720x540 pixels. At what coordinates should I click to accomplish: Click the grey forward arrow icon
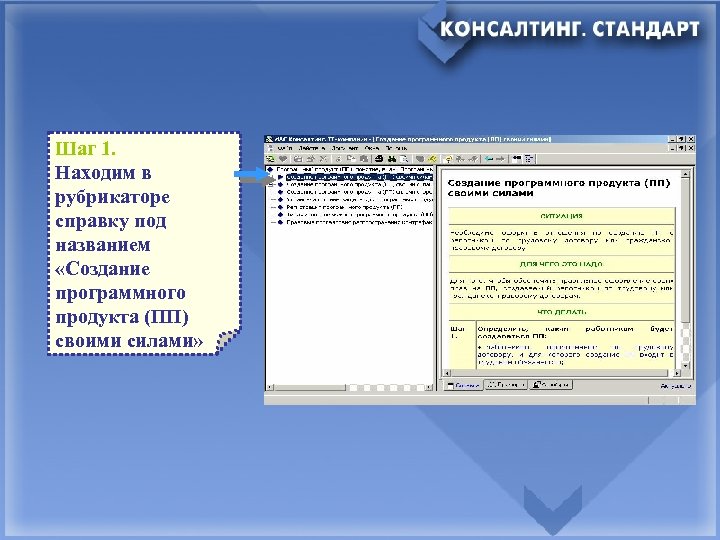(x=500, y=159)
